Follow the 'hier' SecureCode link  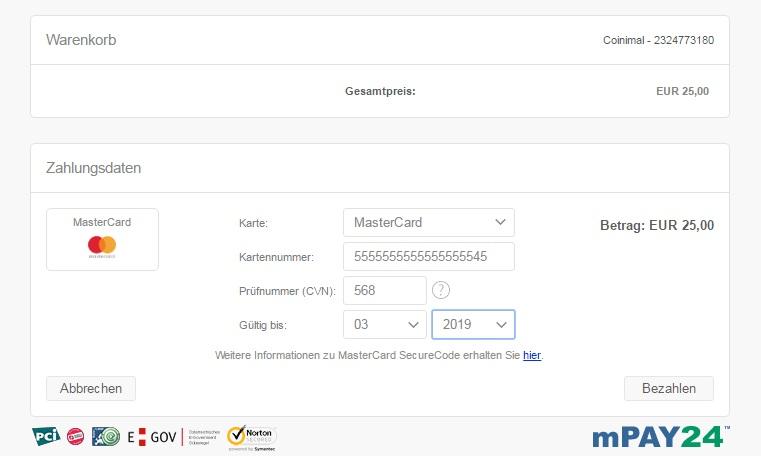pos(532,355)
